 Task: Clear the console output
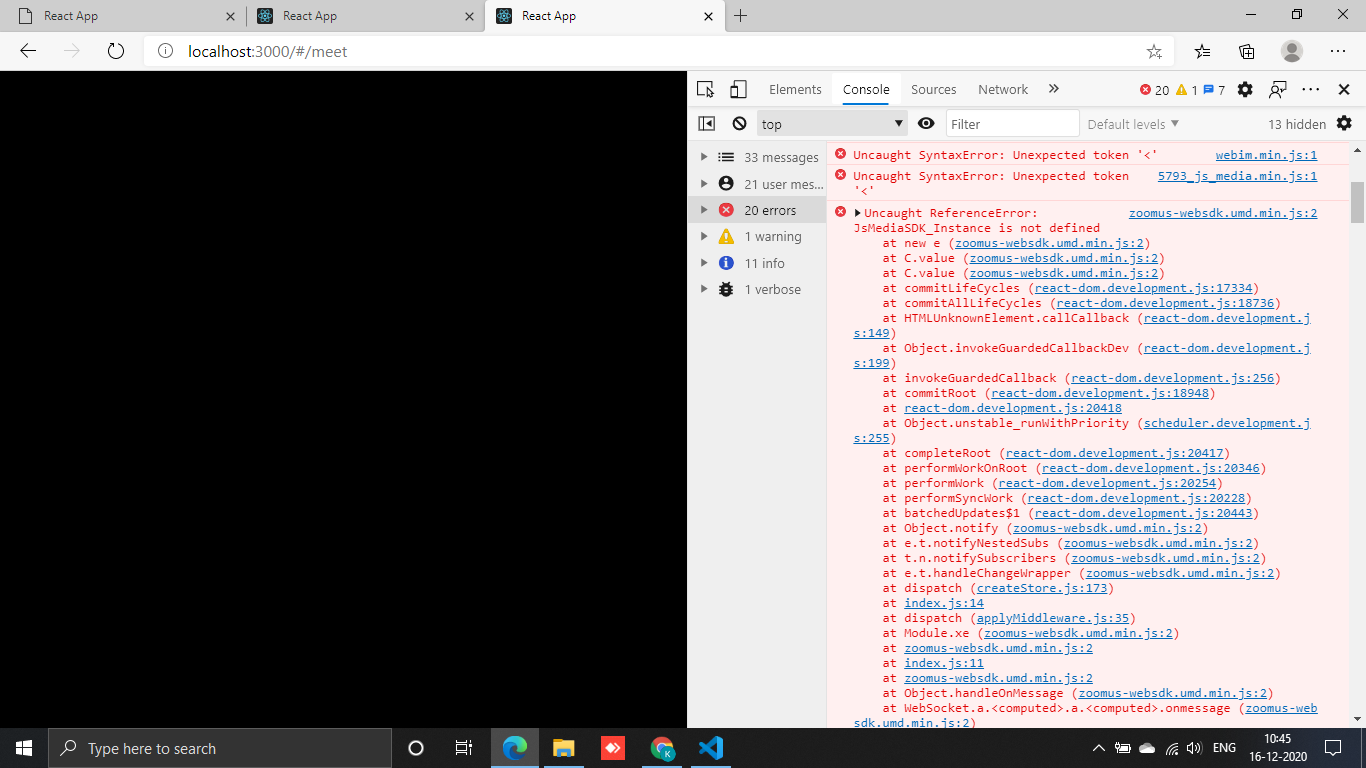coord(739,123)
